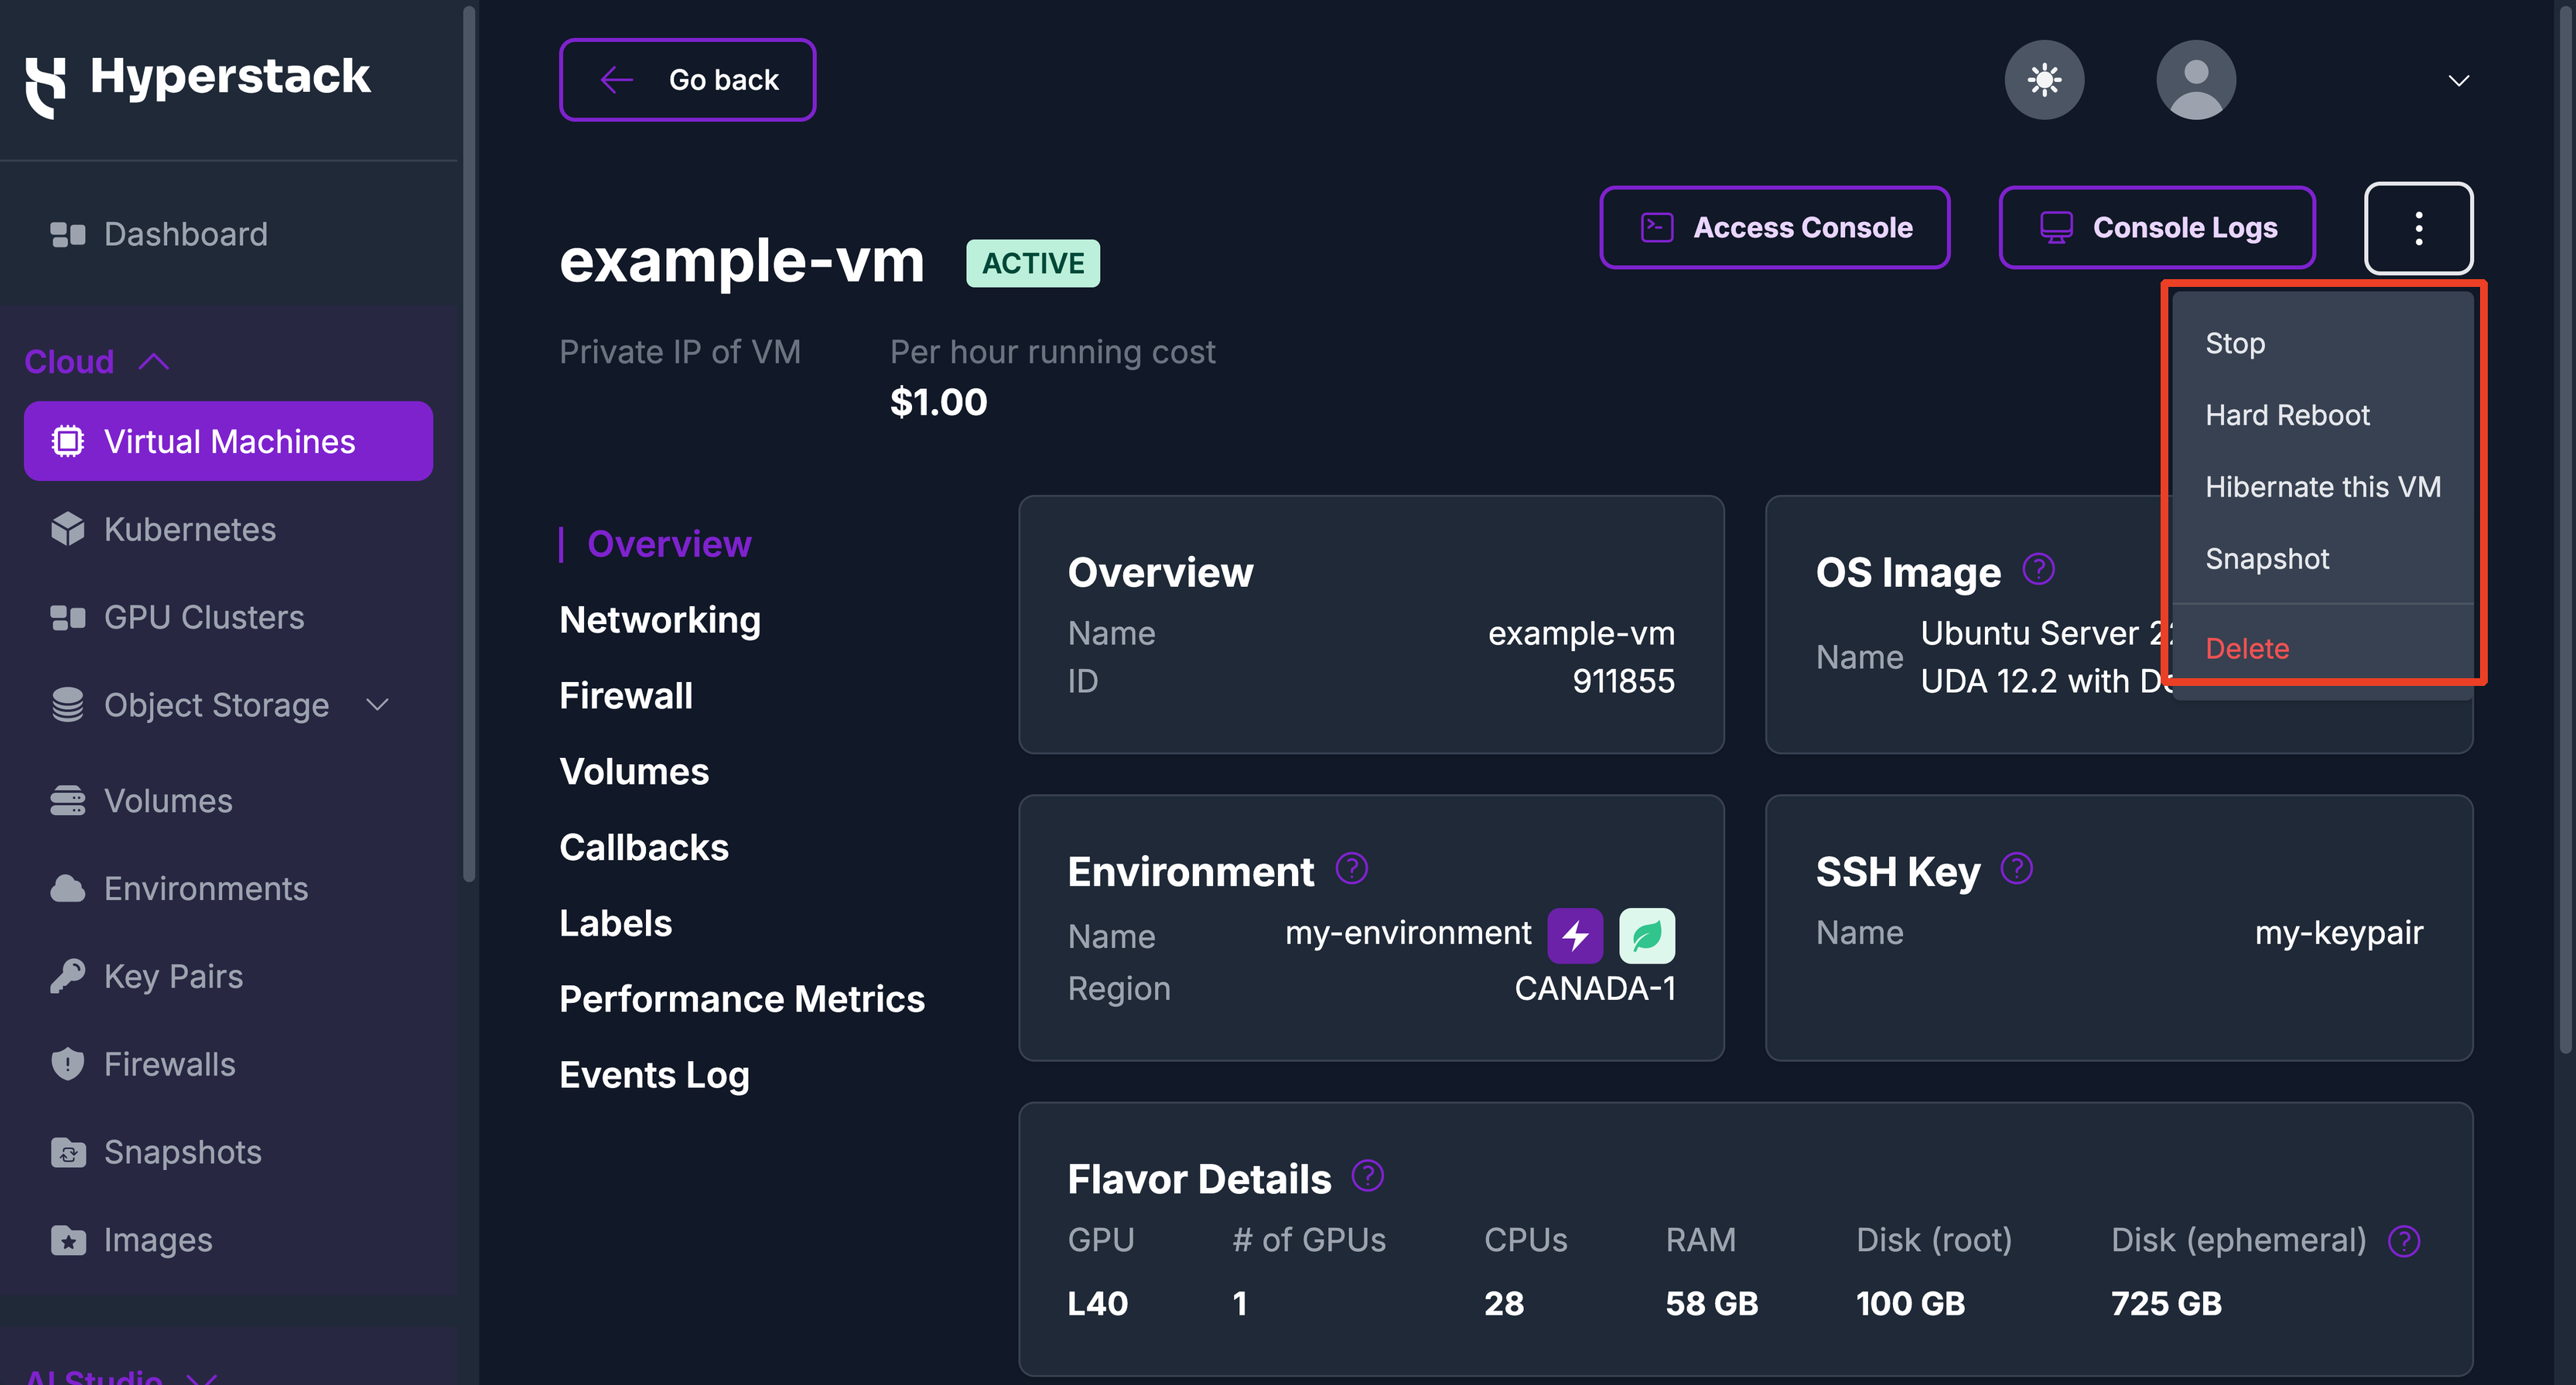Image resolution: width=2576 pixels, height=1385 pixels.
Task: Click the user avatar icon
Action: (x=2195, y=79)
